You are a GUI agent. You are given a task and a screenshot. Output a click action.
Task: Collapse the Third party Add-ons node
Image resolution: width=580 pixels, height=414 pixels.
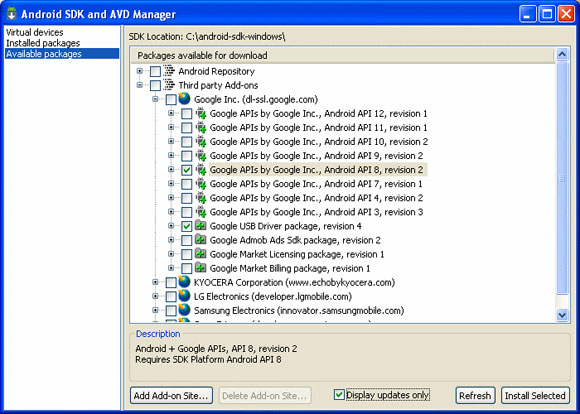(x=139, y=85)
